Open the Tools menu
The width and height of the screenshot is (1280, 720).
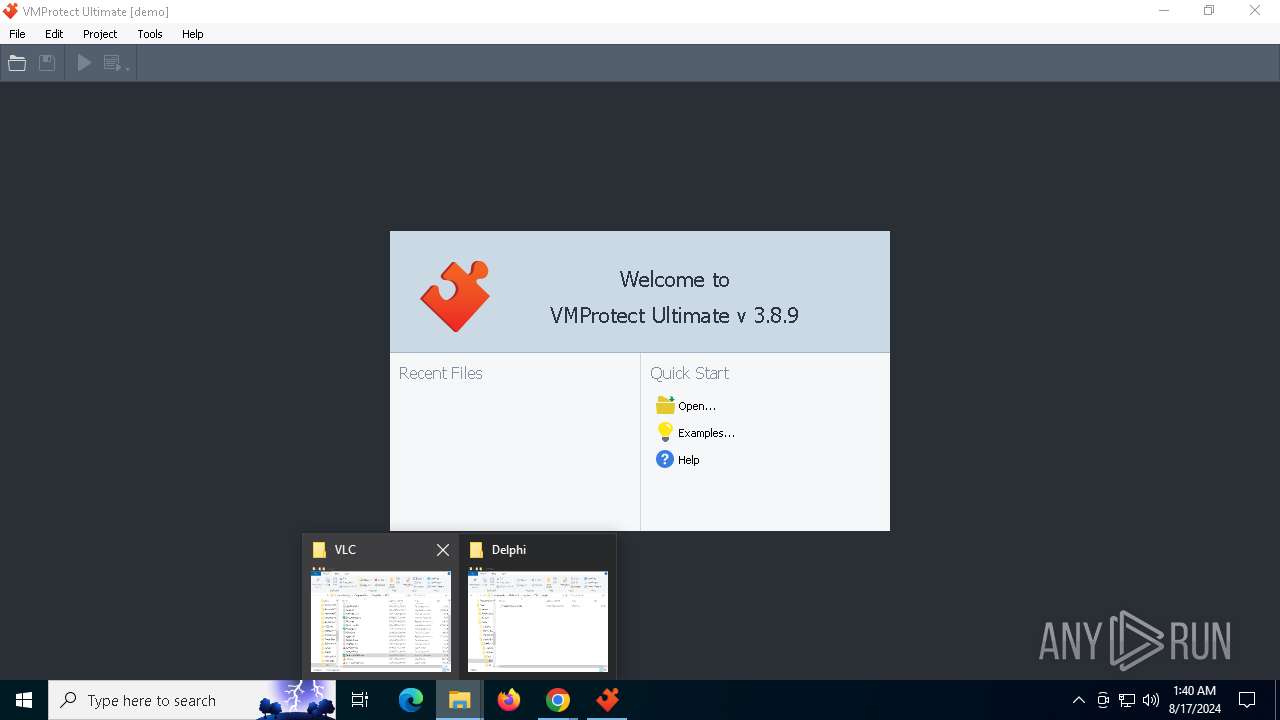[150, 34]
